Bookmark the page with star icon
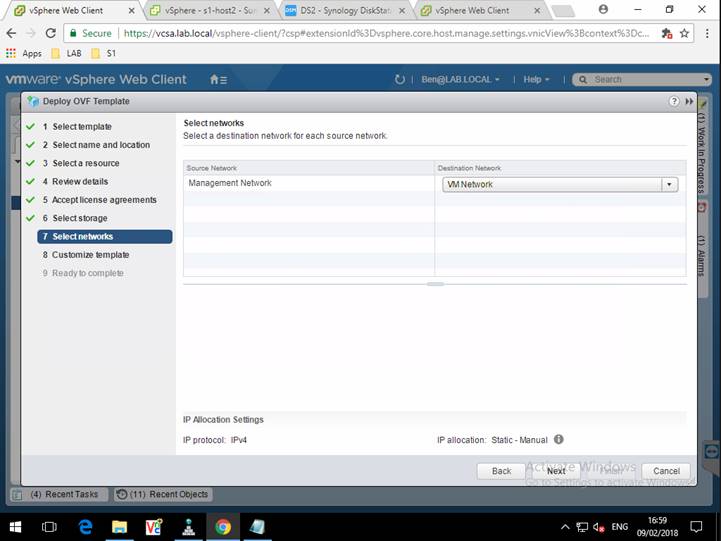 tap(684, 33)
